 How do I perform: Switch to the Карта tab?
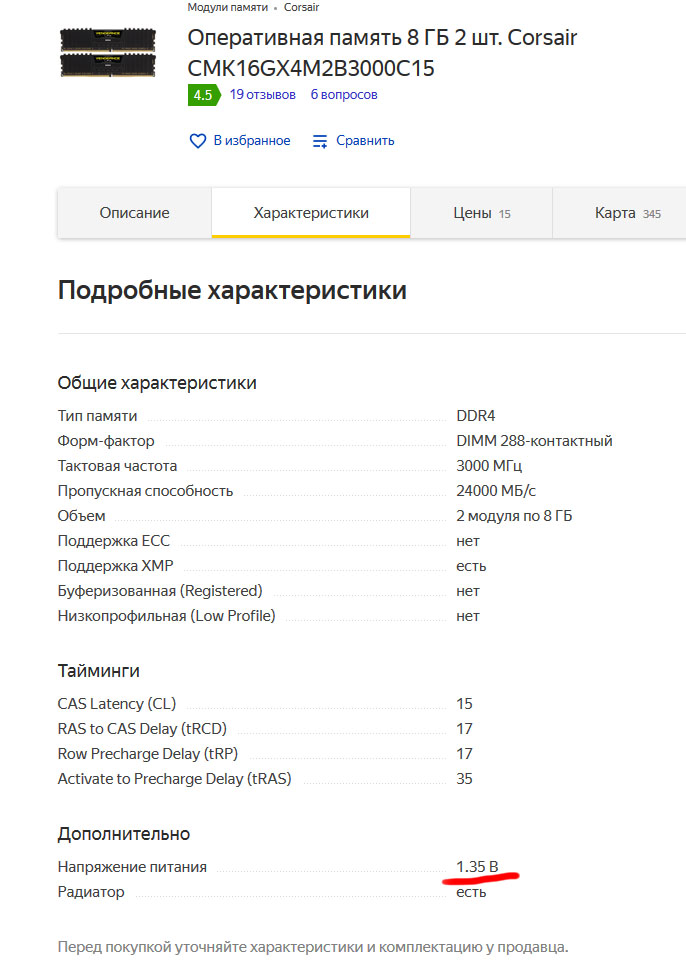click(x=619, y=212)
